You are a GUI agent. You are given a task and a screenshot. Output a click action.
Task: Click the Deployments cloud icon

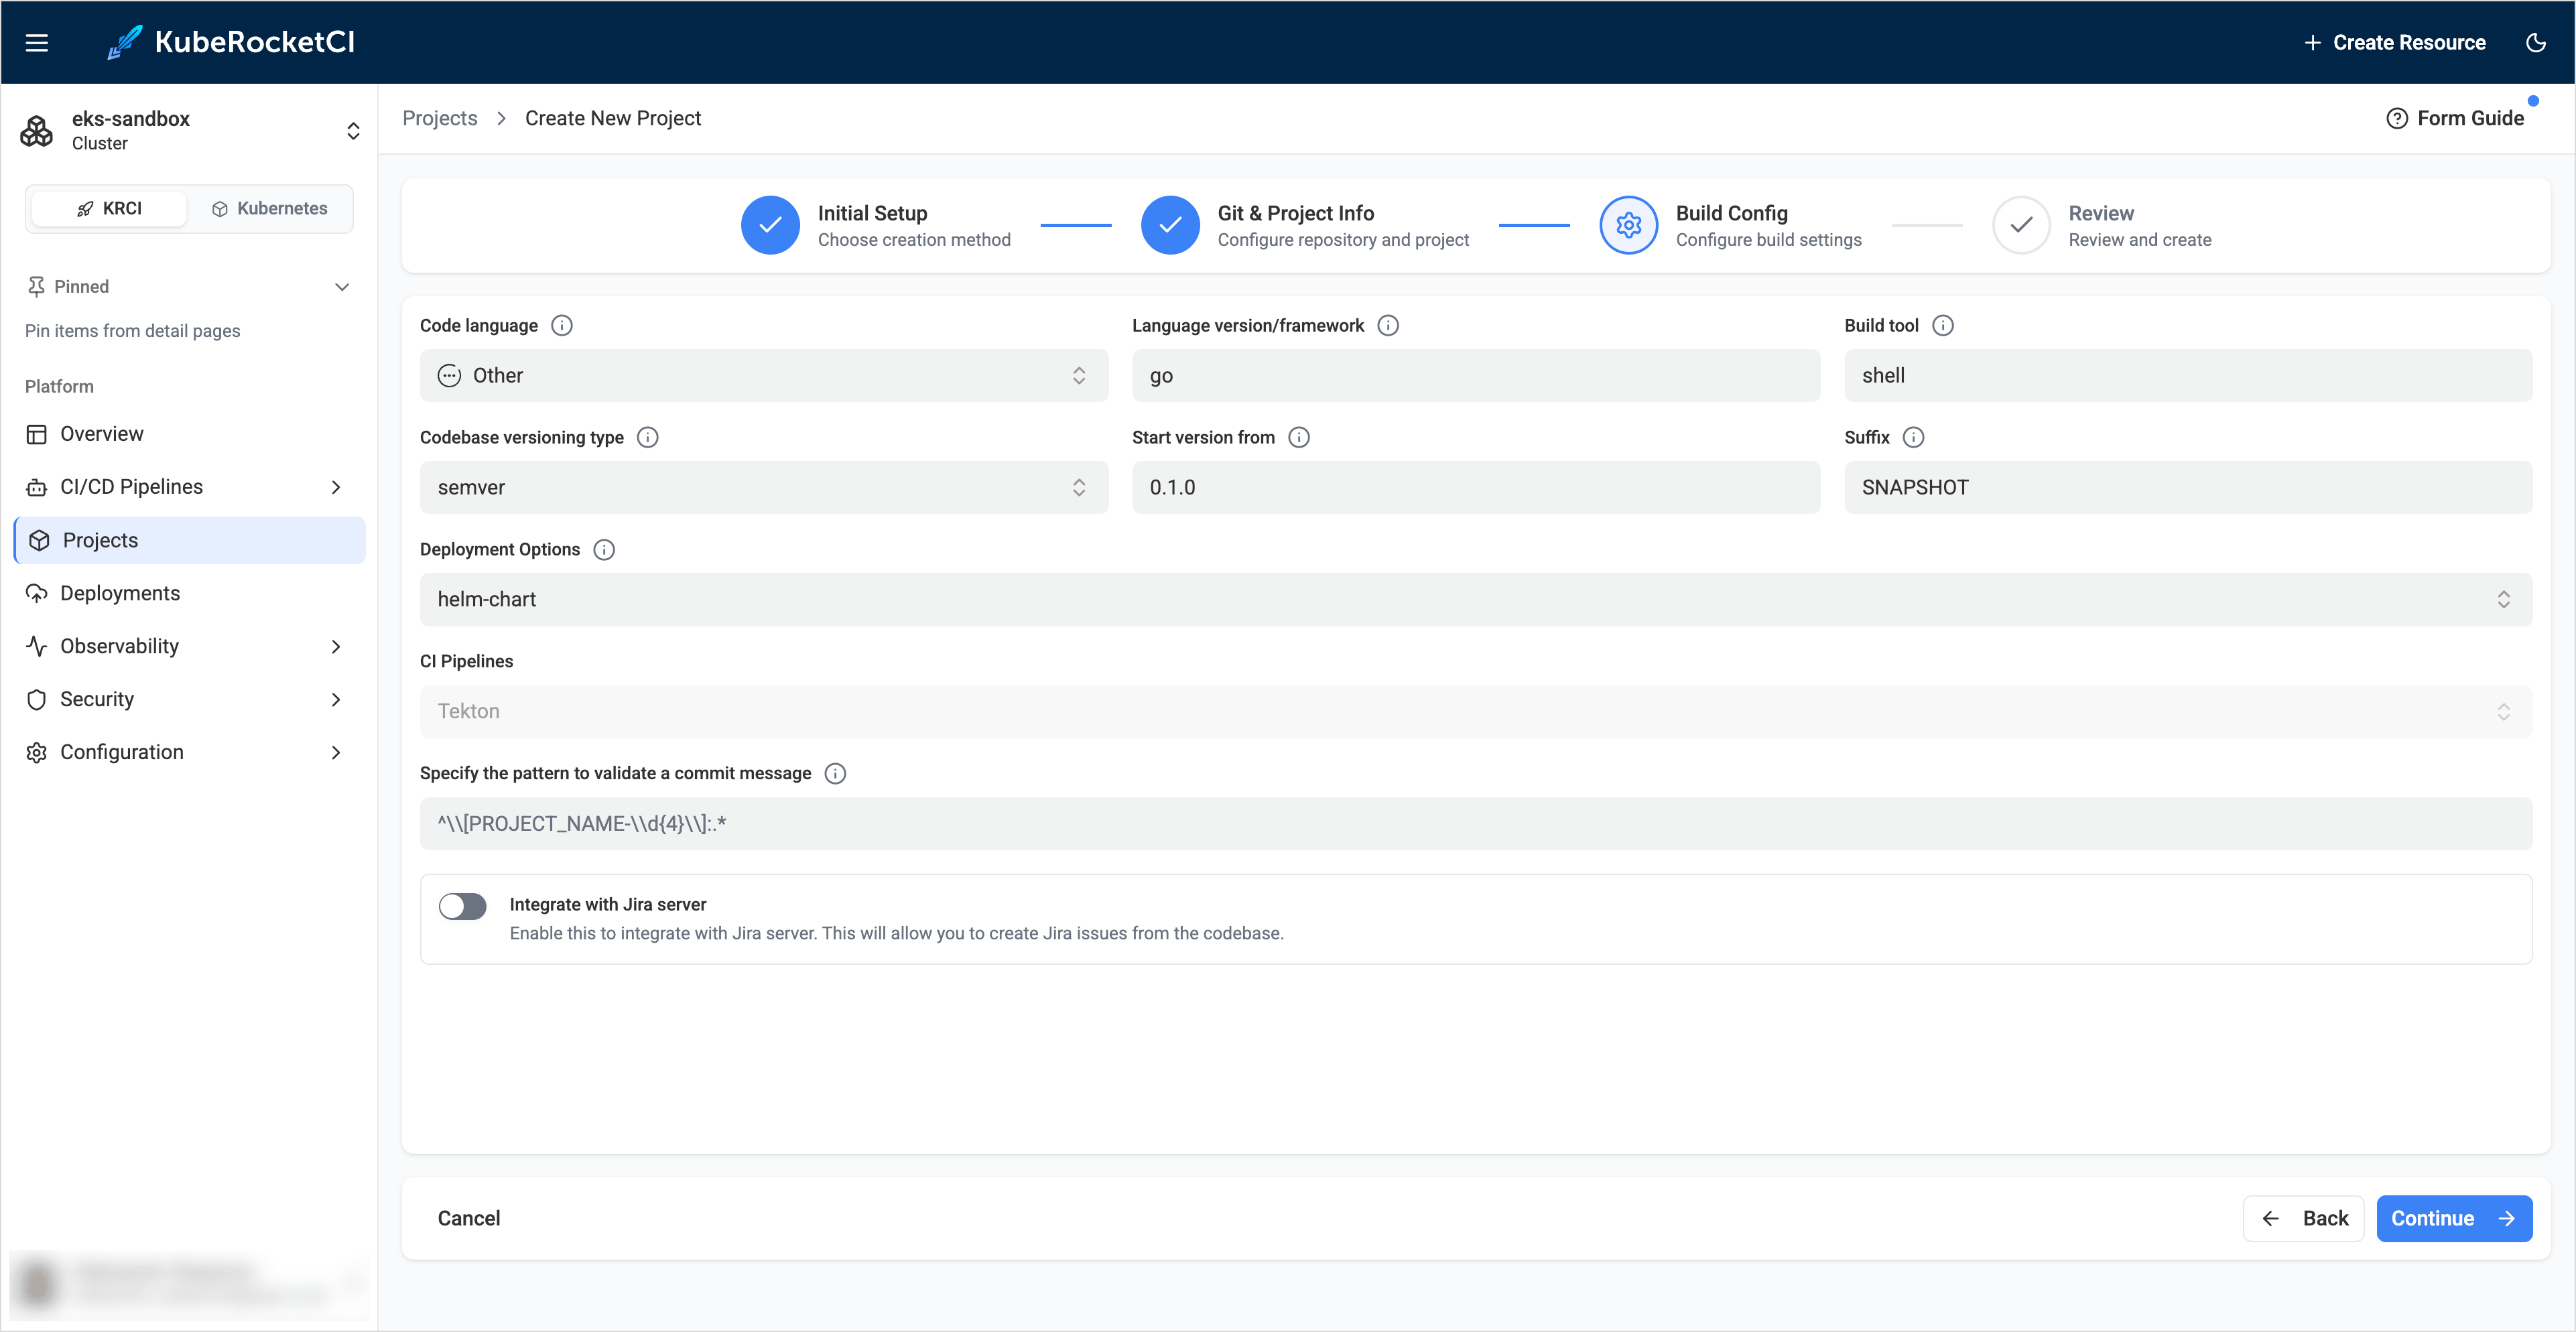point(37,593)
